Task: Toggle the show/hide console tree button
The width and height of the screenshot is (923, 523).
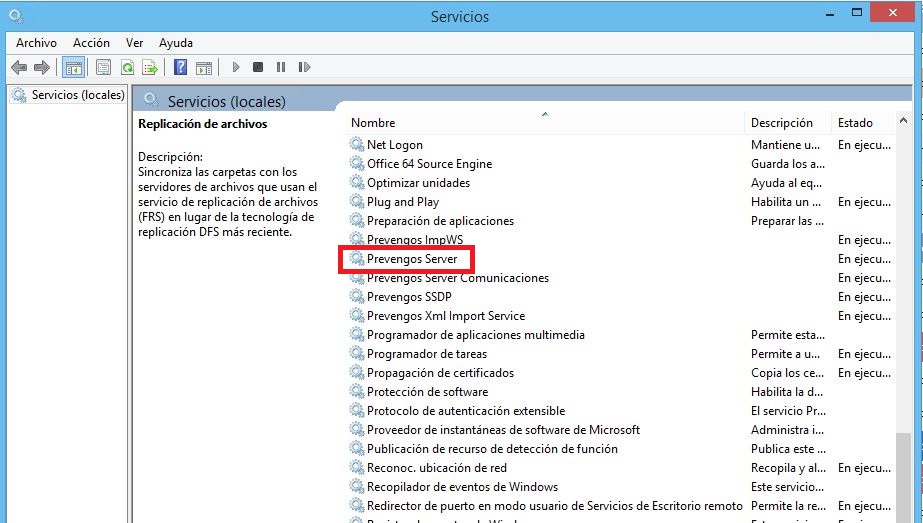Action: 73,67
